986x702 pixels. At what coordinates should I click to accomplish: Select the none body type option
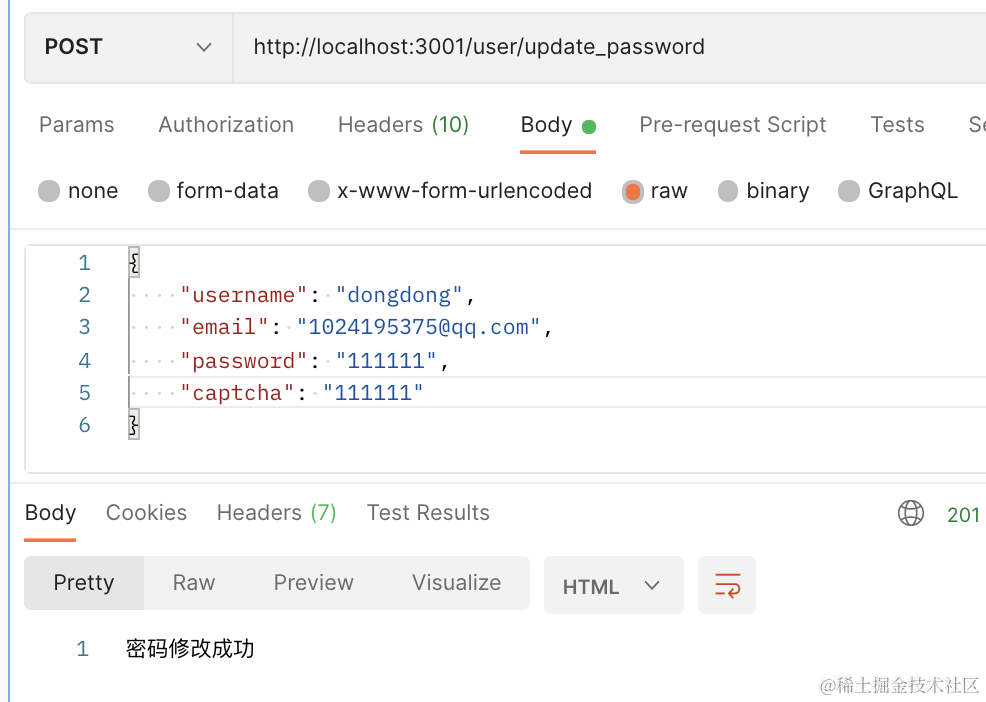(49, 191)
